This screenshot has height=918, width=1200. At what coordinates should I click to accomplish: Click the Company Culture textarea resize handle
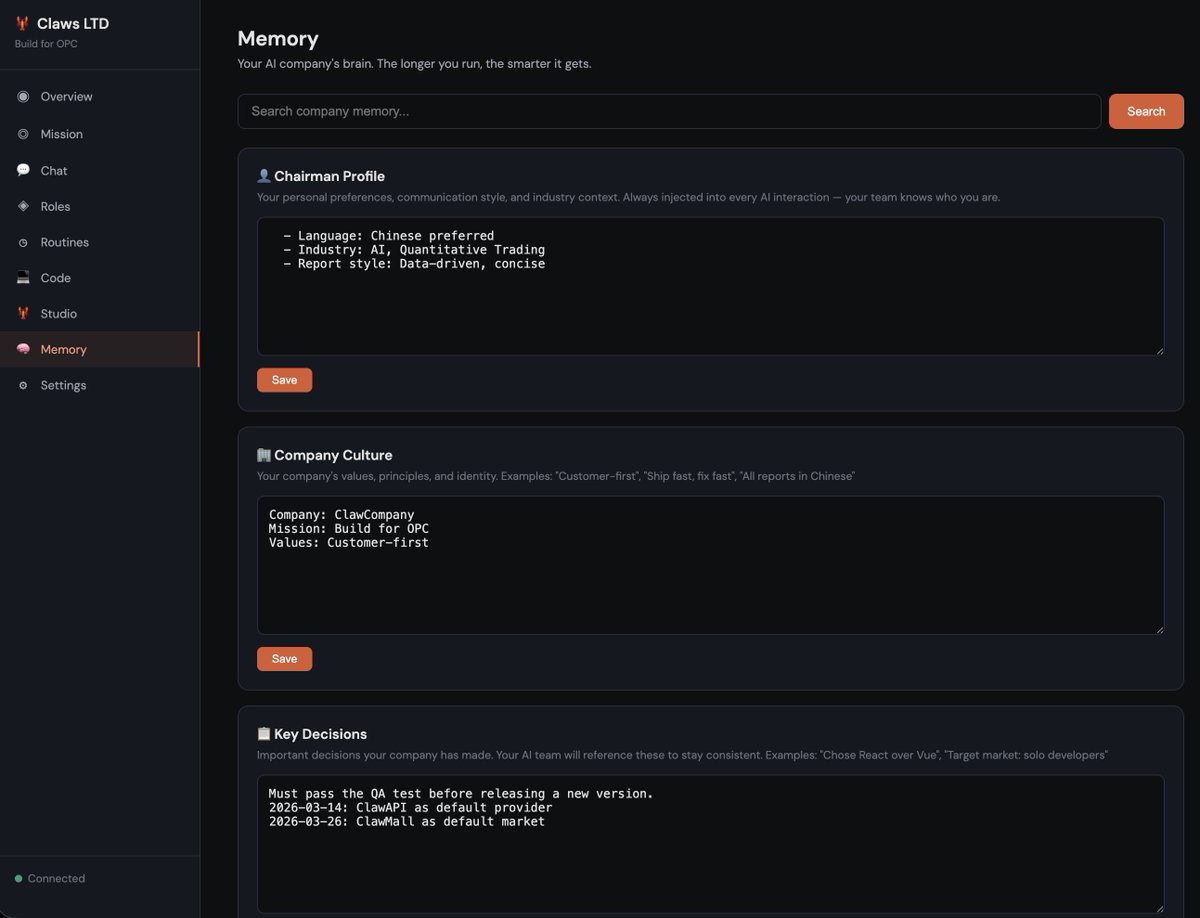(1159, 629)
